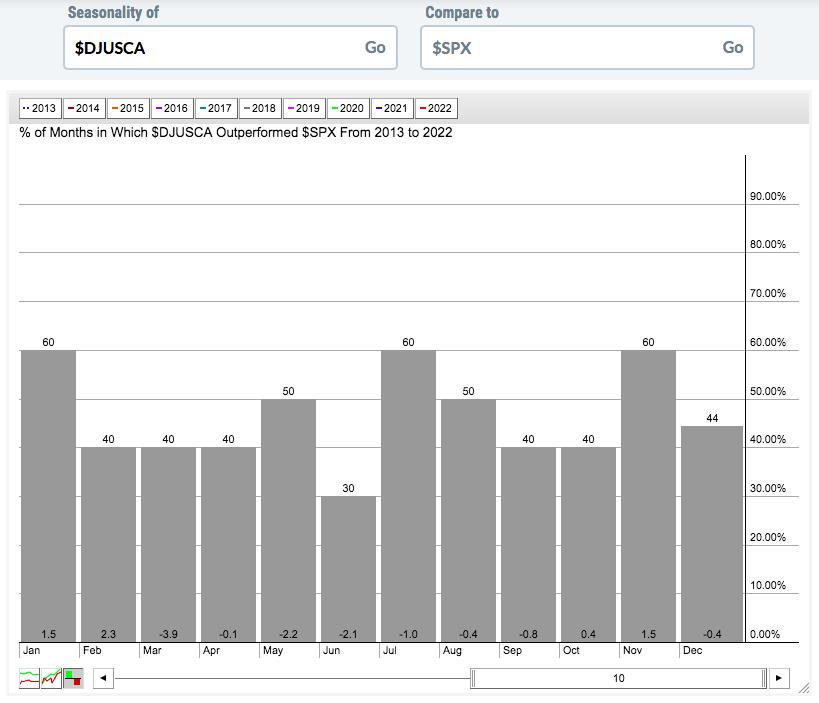This screenshot has height=703, width=819.
Task: Switch to the same-scale line chart icon
Action: click(51, 678)
